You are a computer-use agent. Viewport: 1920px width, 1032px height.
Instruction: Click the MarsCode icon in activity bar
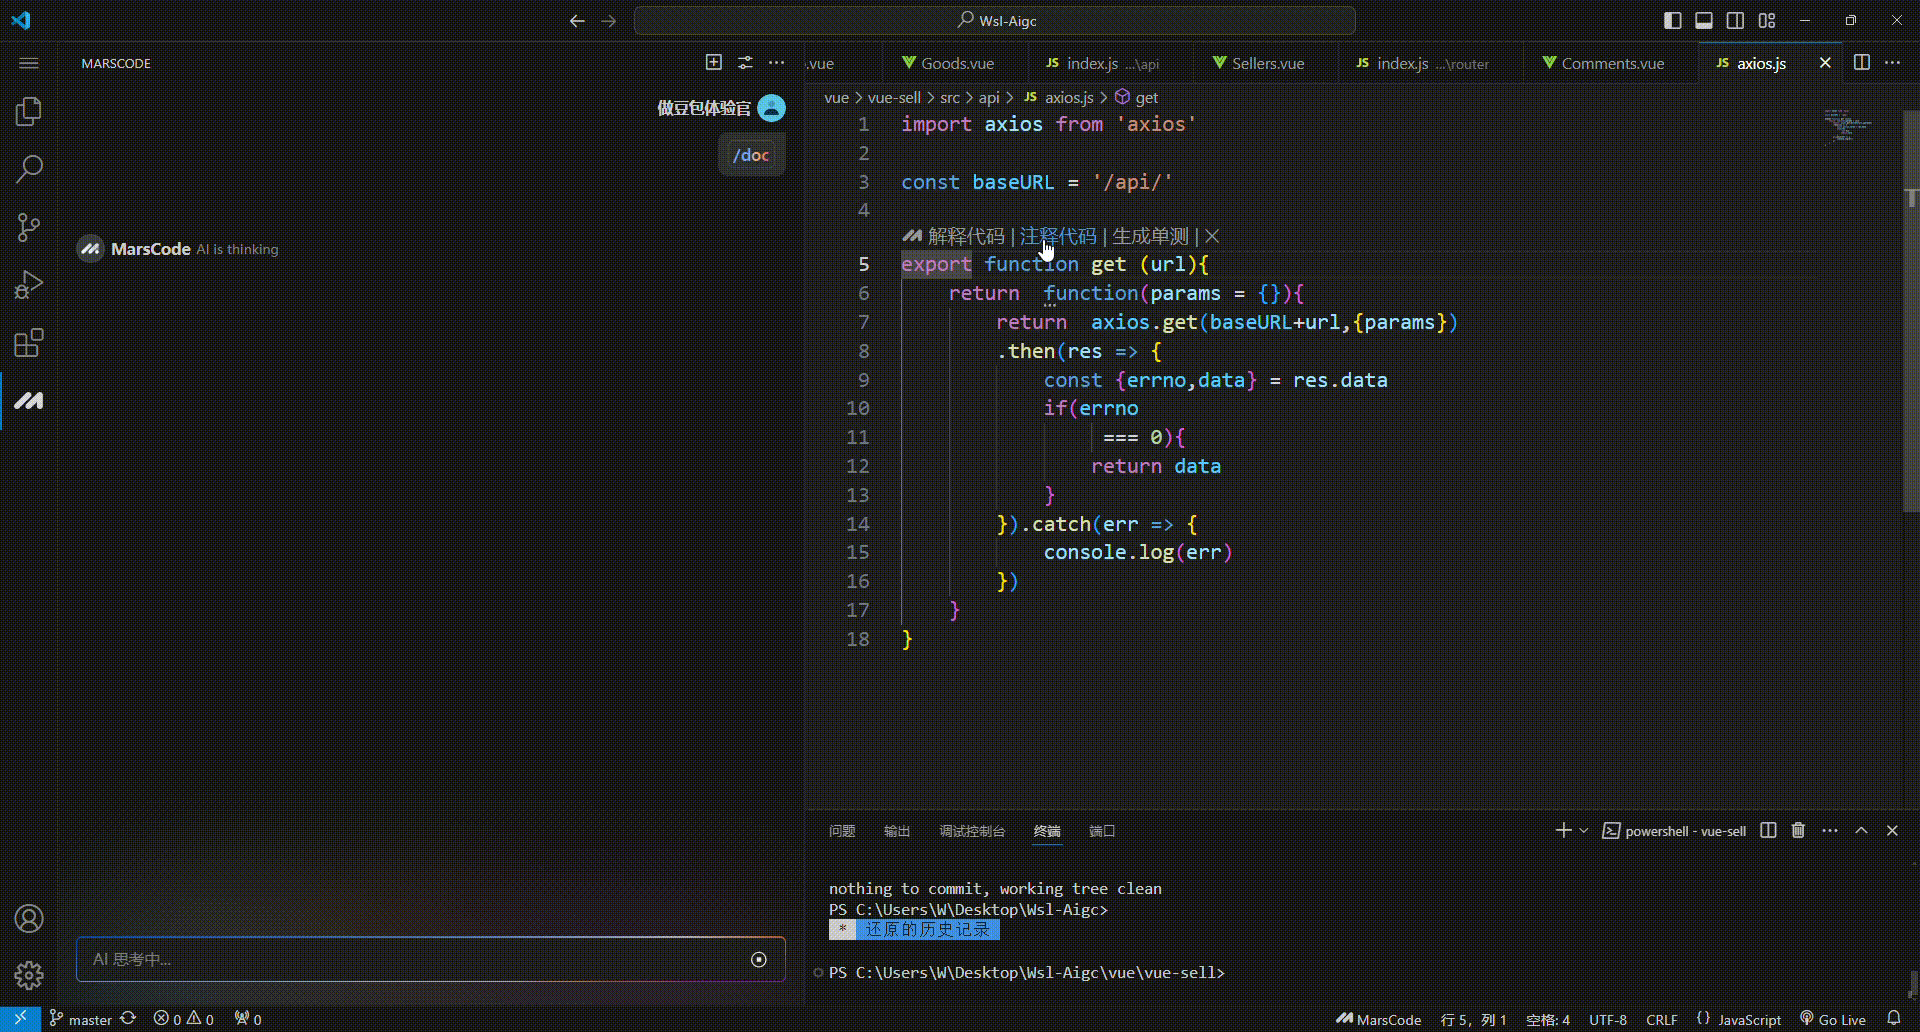pyautogui.click(x=29, y=401)
